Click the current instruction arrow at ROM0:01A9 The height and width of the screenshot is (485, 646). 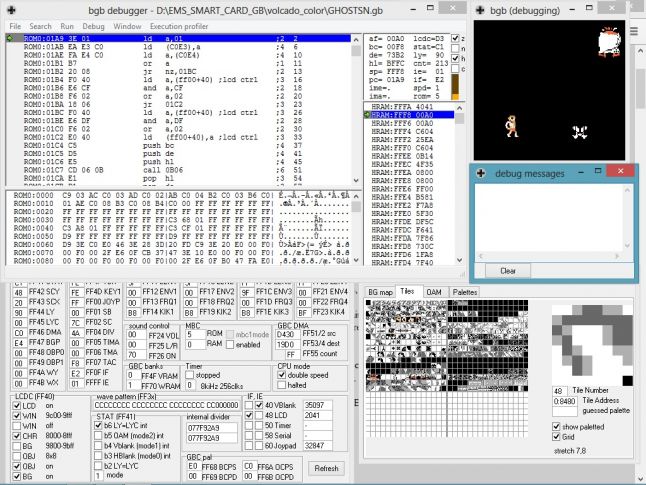pos(9,39)
